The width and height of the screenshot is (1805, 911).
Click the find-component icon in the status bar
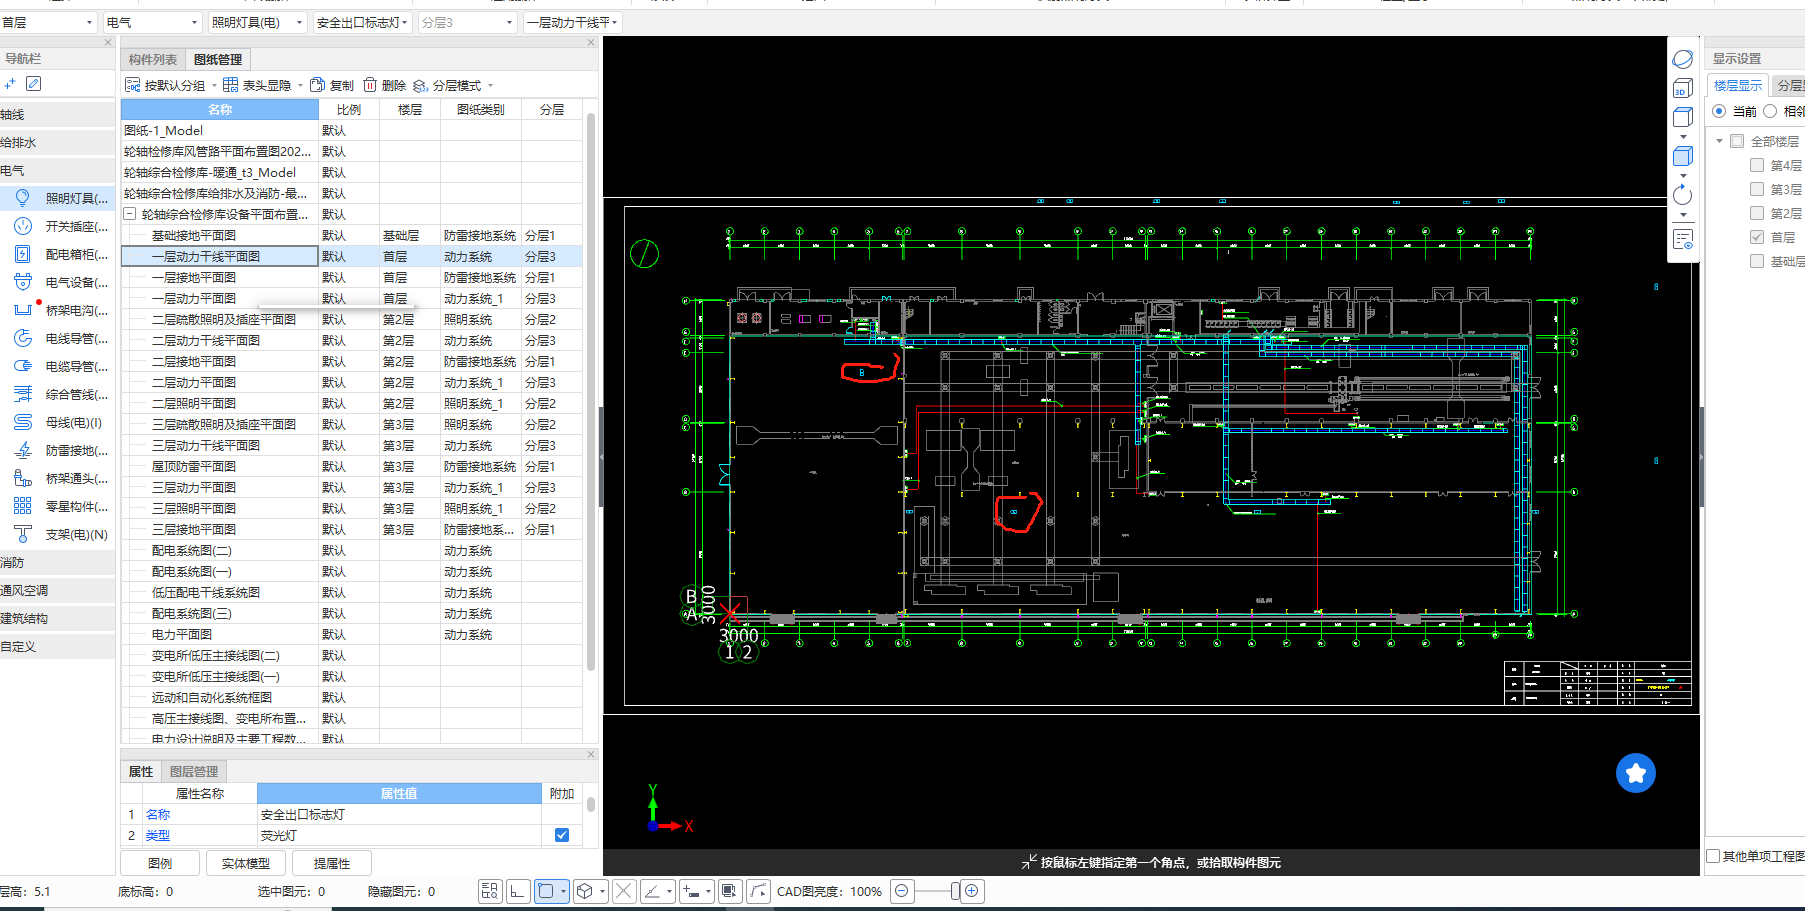coord(489,891)
